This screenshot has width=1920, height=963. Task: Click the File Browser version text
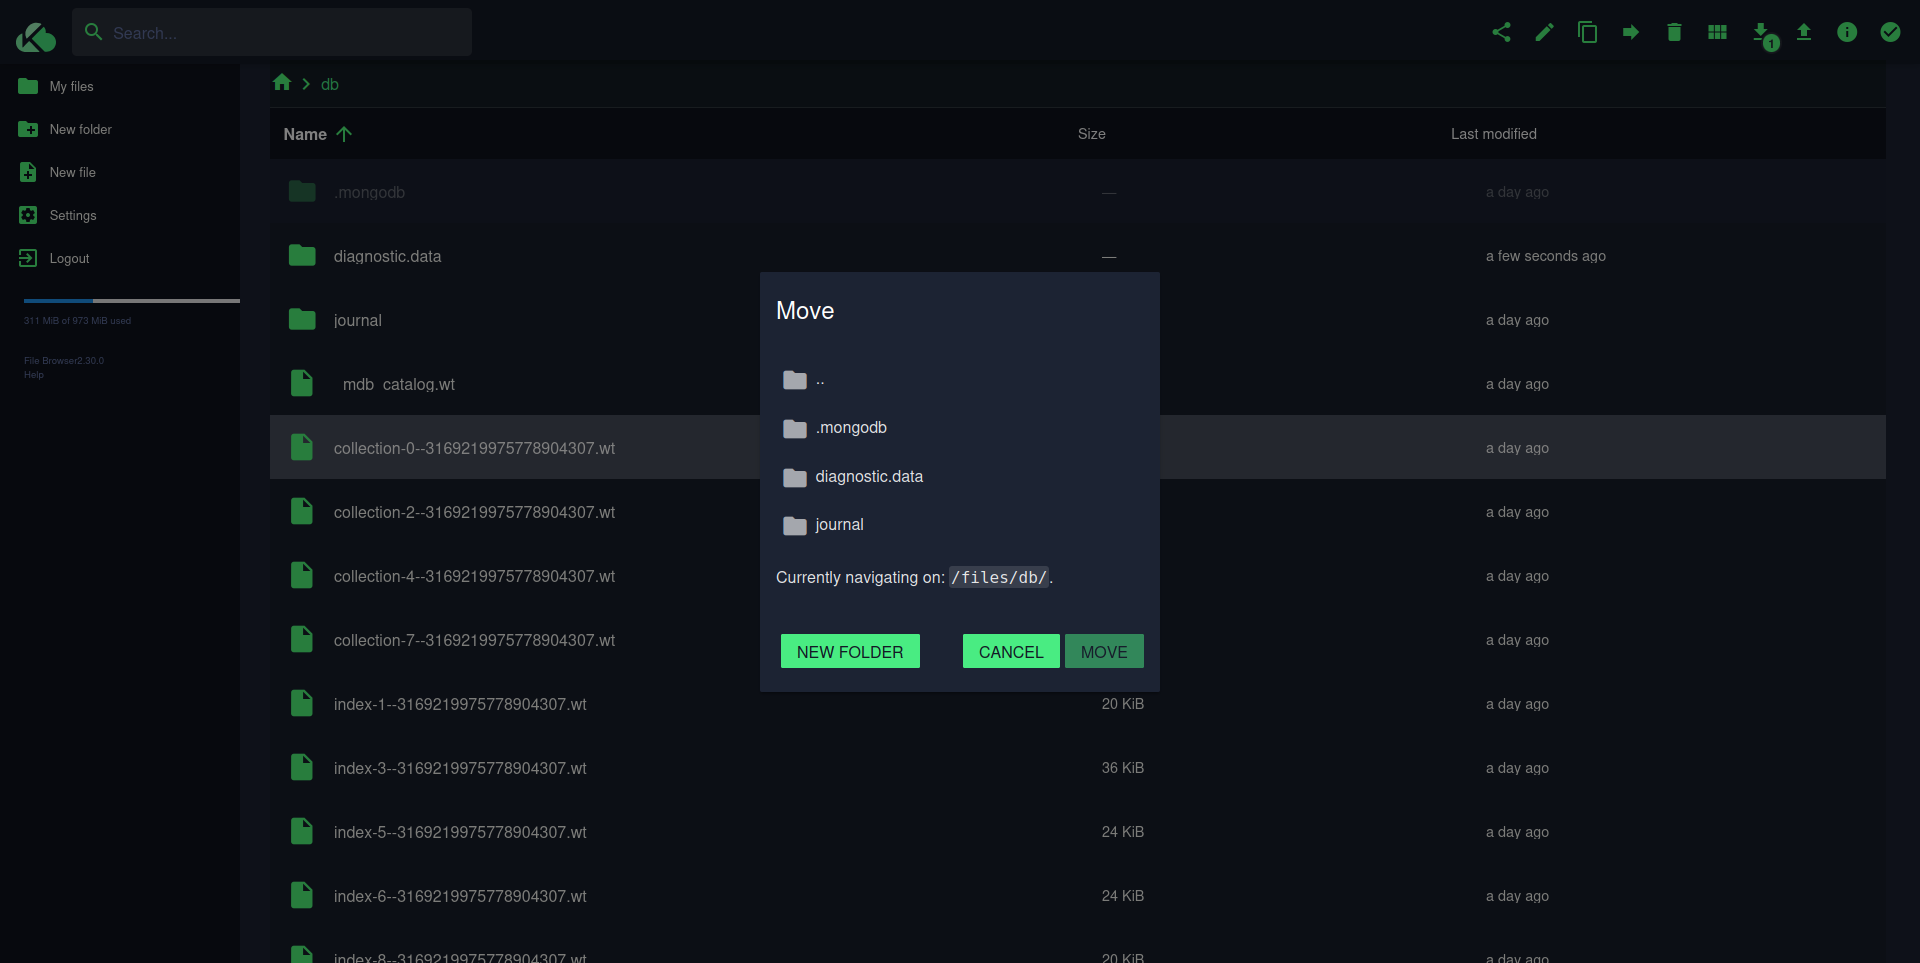64,361
